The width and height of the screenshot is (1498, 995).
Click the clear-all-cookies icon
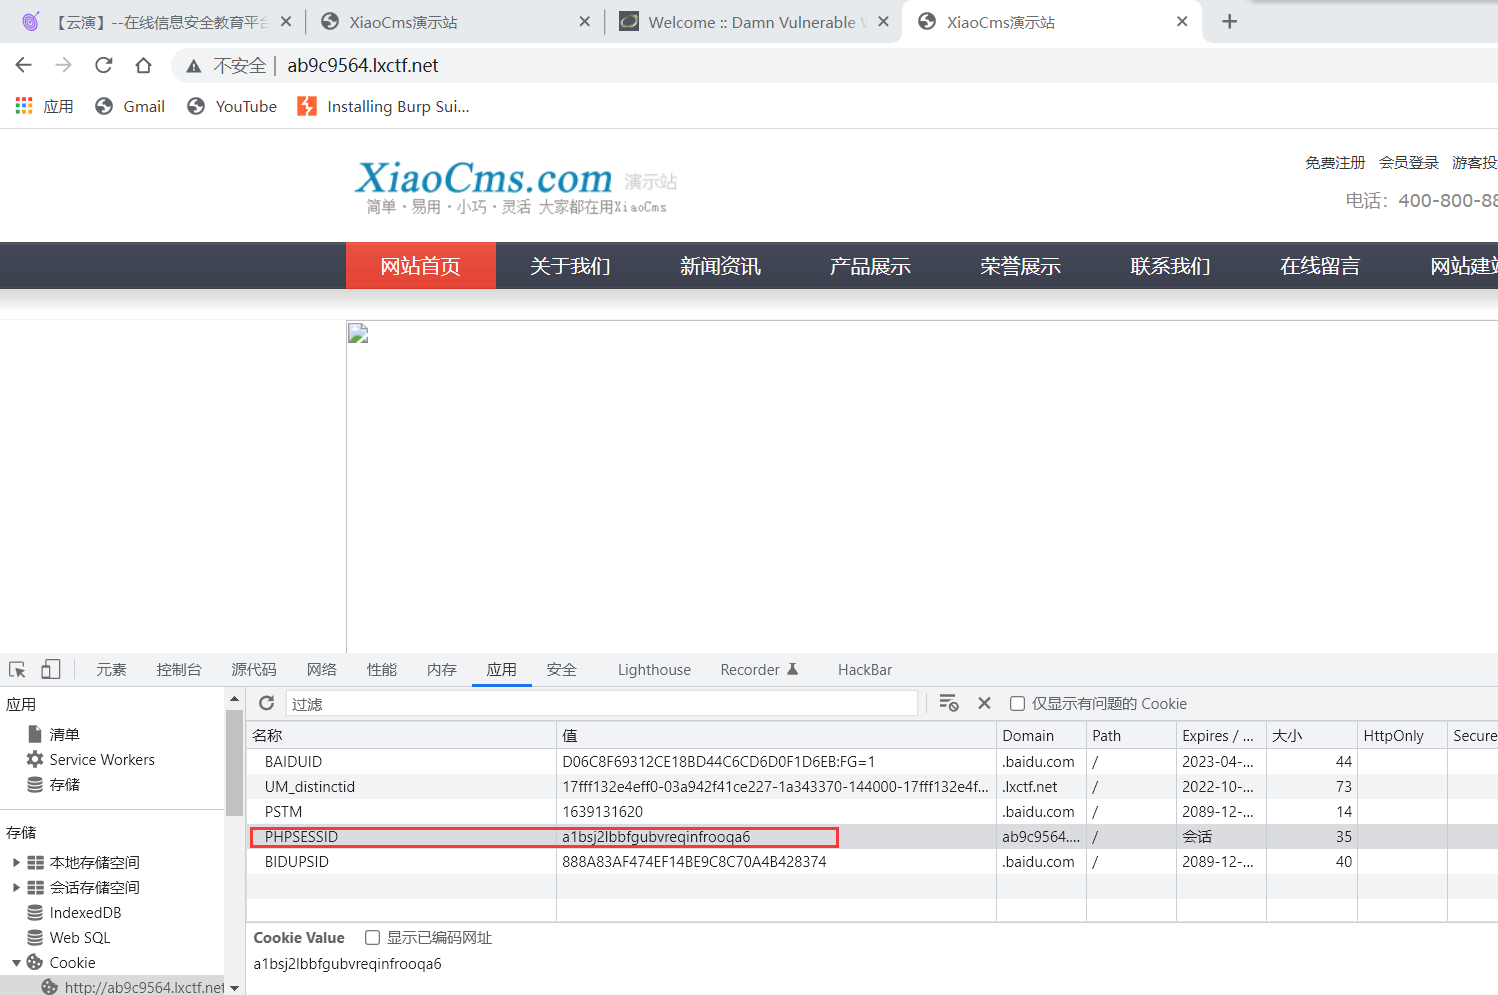click(x=949, y=703)
